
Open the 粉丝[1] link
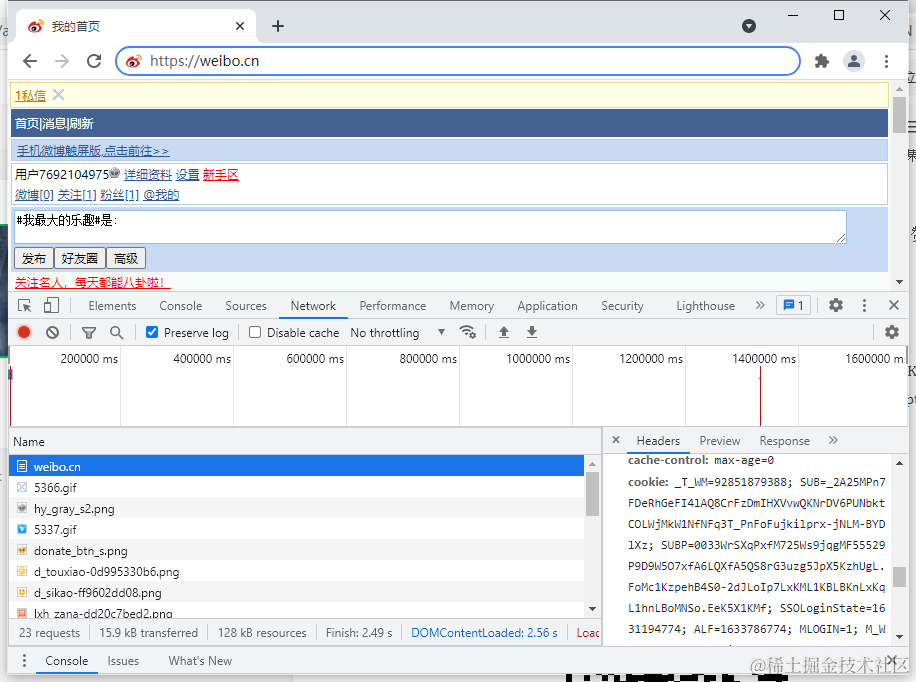point(119,195)
